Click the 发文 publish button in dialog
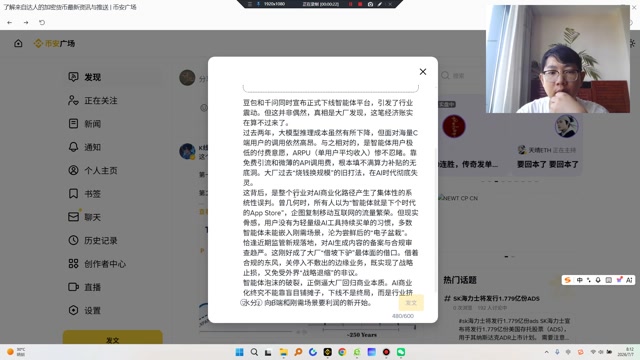640x360 pixels. point(411,302)
